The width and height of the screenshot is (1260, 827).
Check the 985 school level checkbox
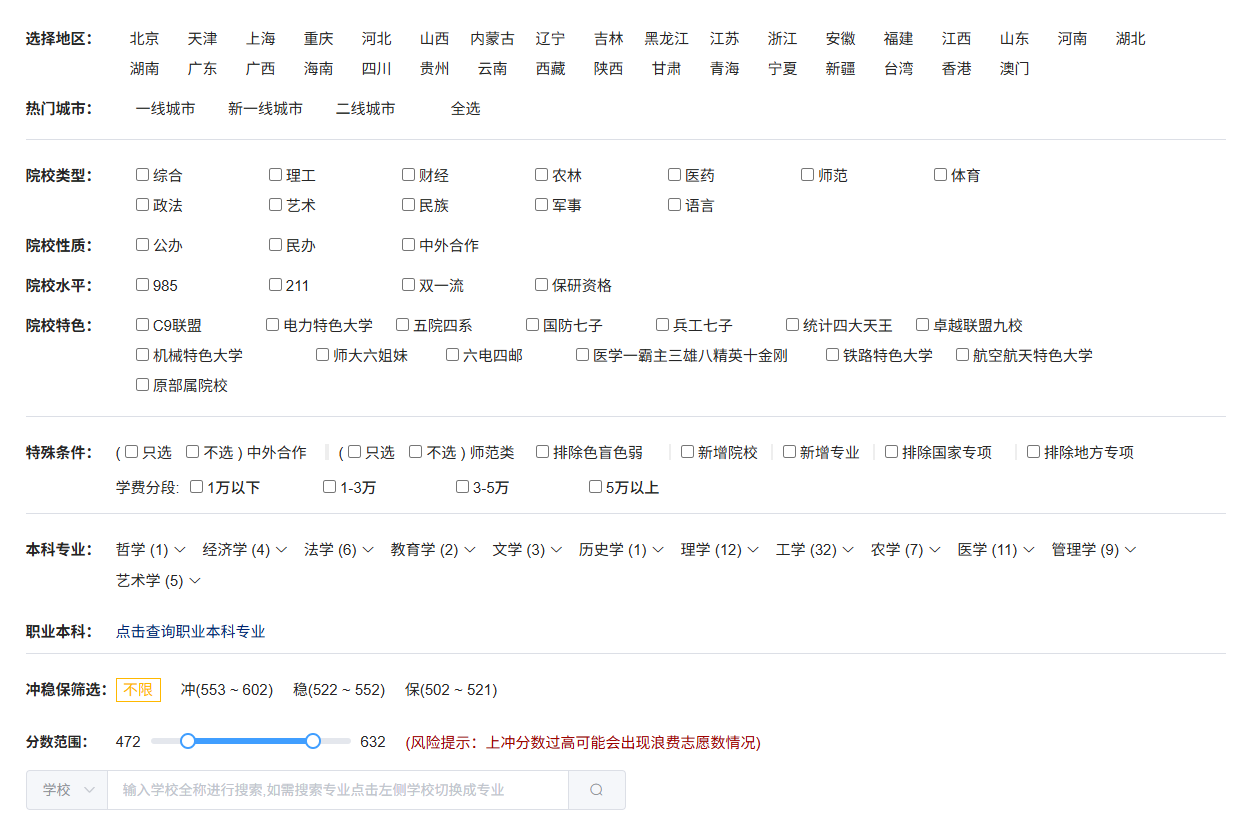tap(142, 285)
